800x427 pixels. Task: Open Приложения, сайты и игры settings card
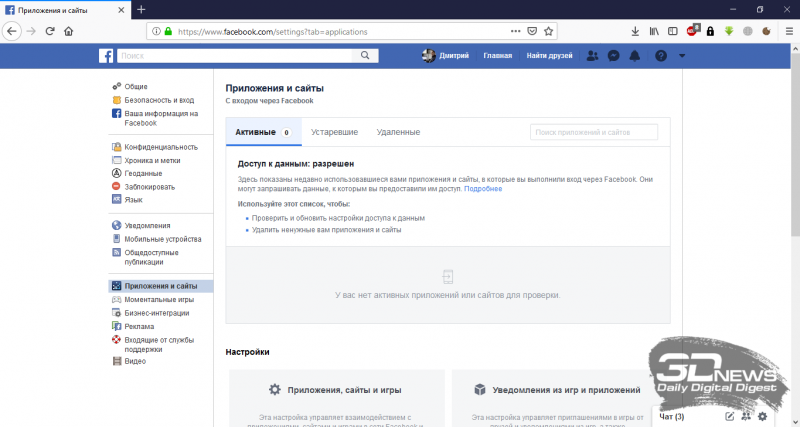337,398
